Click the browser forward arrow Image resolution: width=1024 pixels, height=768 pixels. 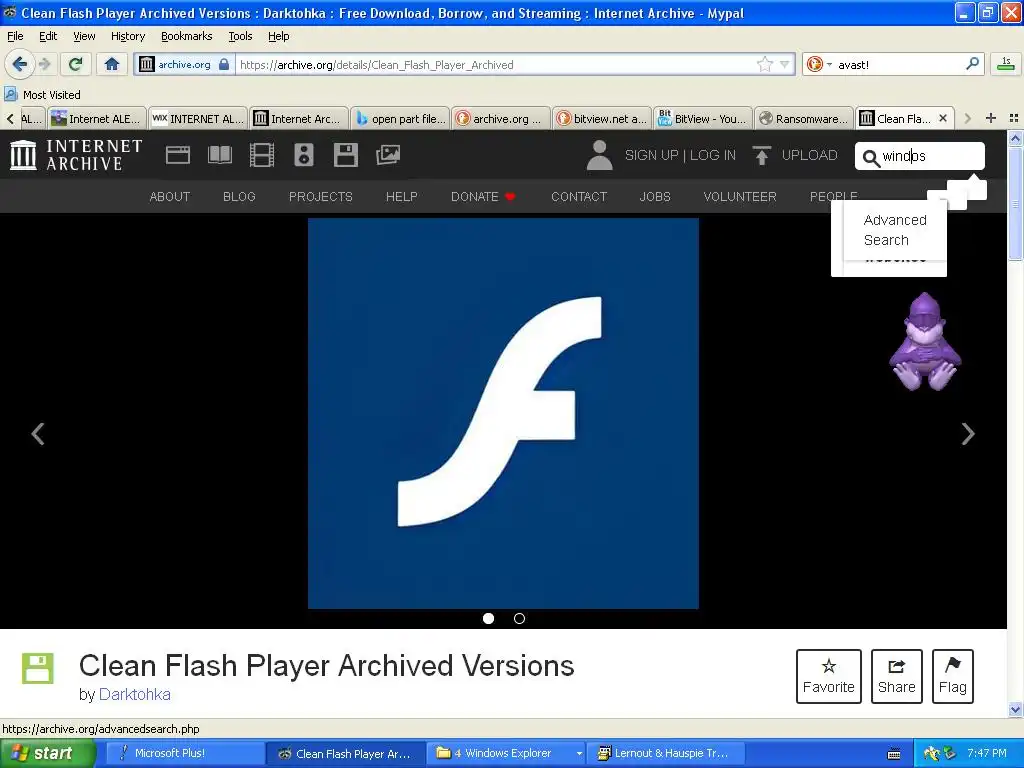tap(44, 64)
